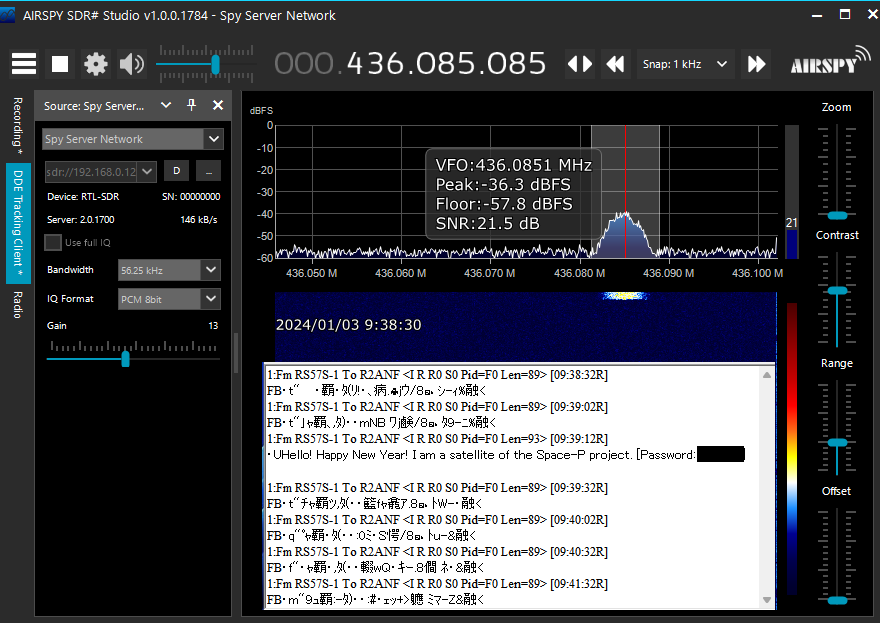Adjust the Range slider

coord(837,442)
